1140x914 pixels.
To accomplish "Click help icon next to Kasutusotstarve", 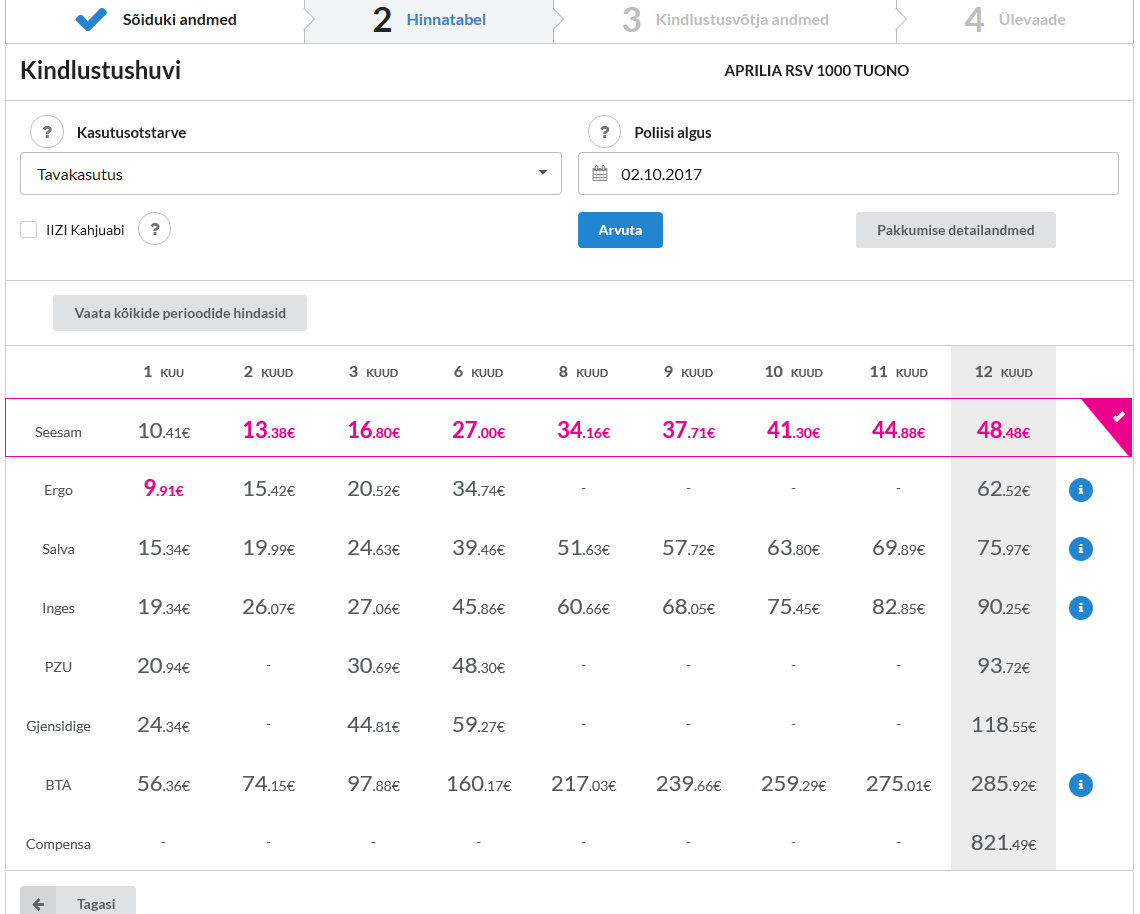I will click(47, 132).
